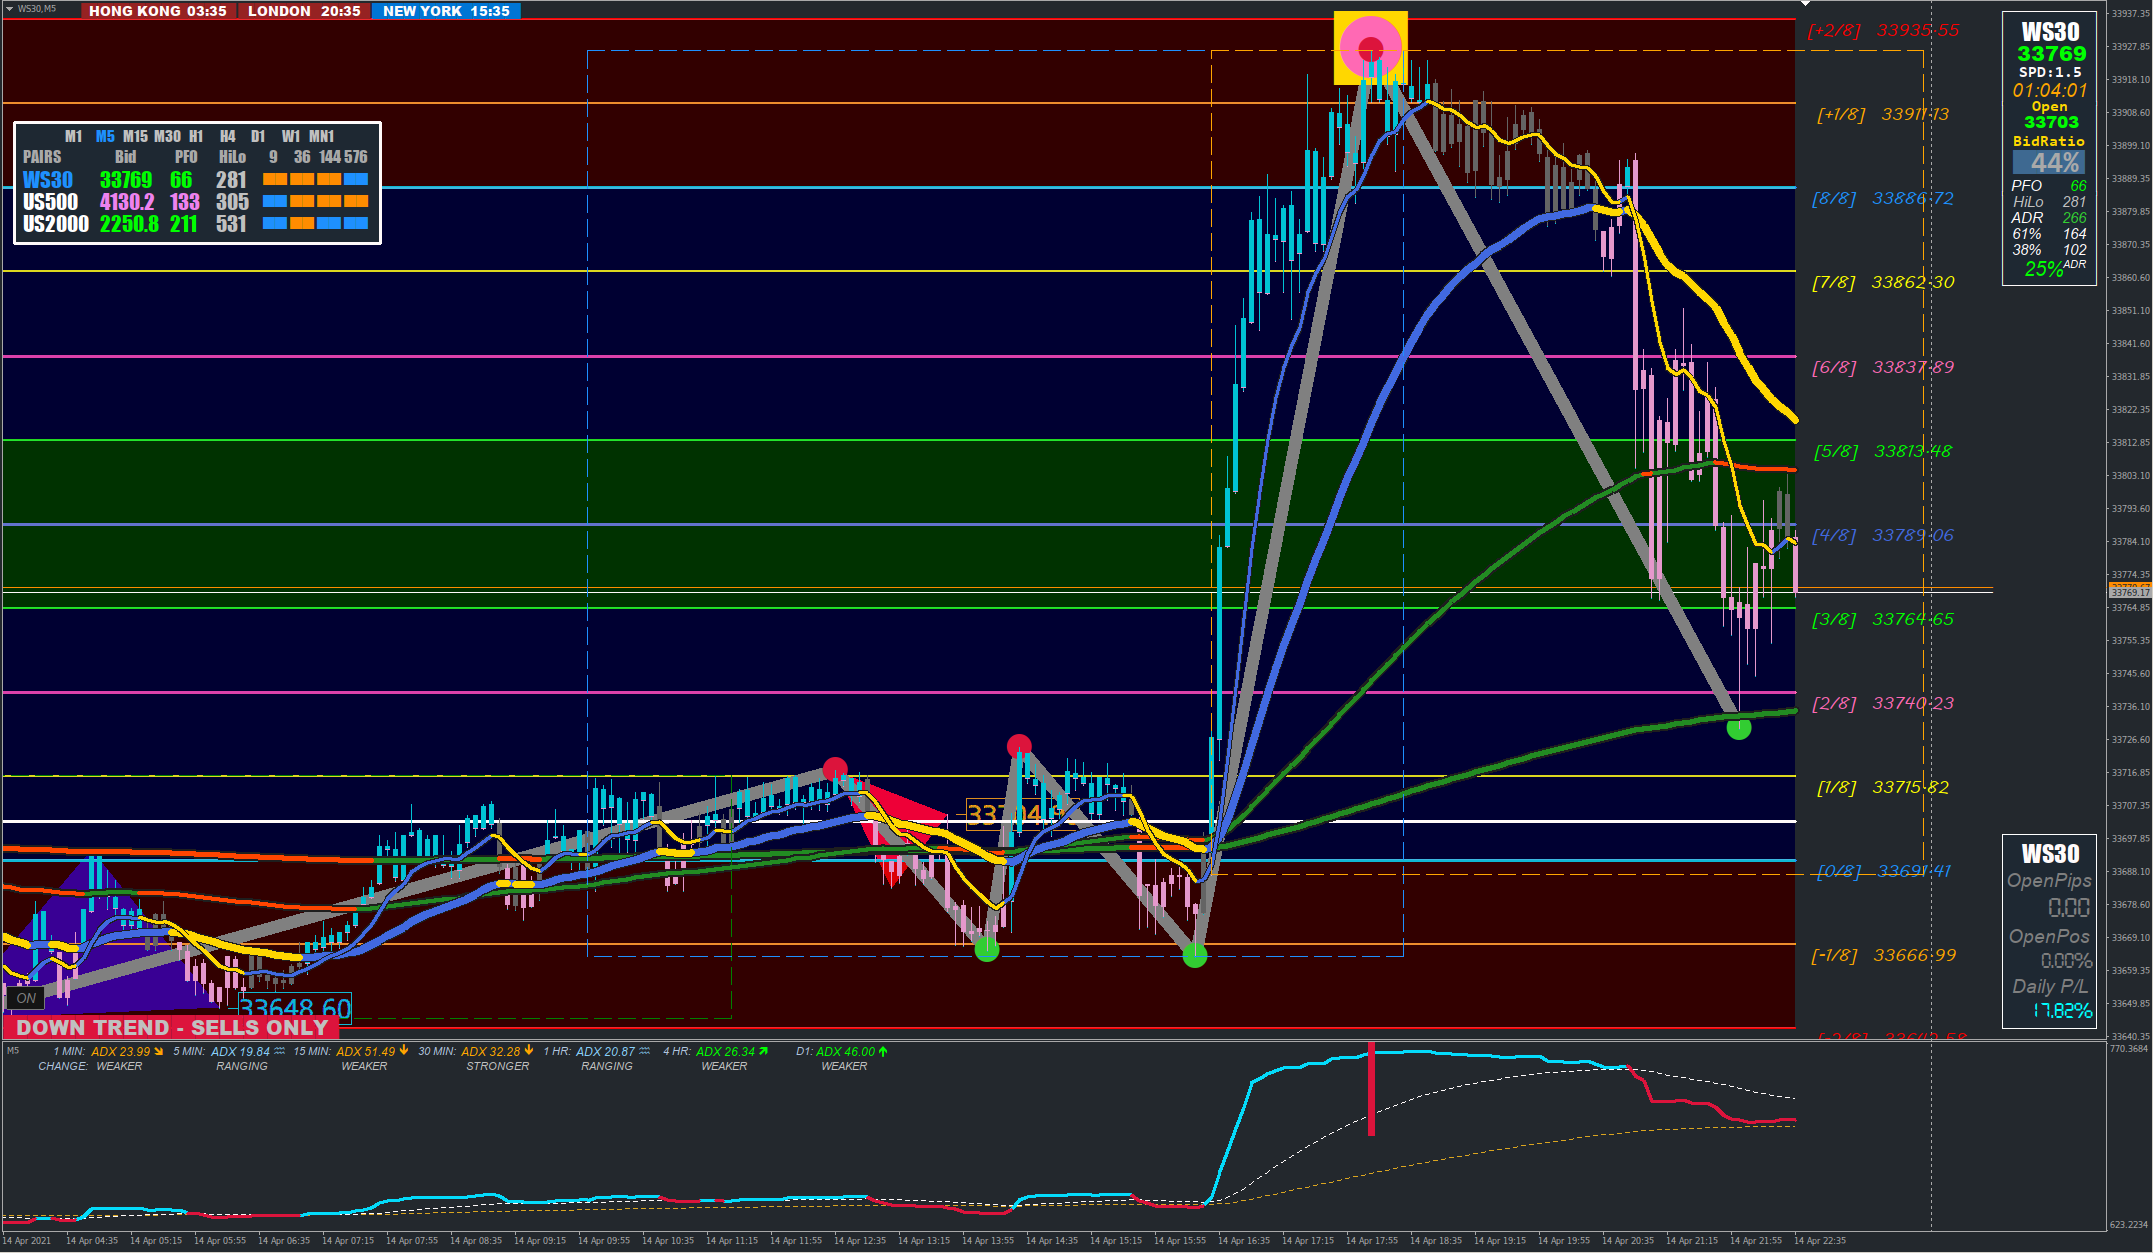This screenshot has width=2154, height=1253.
Task: Click the 15 MIN ADX down arrow
Action: click(404, 1051)
